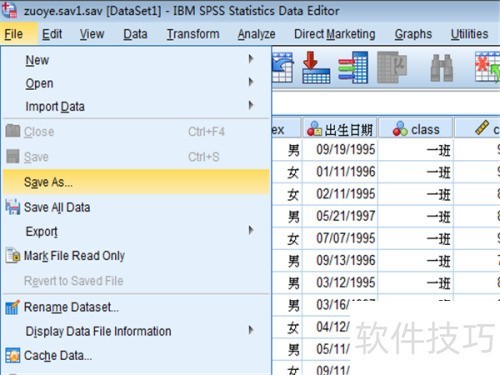Select the cell with date 01/11/1996

pyautogui.click(x=340, y=172)
